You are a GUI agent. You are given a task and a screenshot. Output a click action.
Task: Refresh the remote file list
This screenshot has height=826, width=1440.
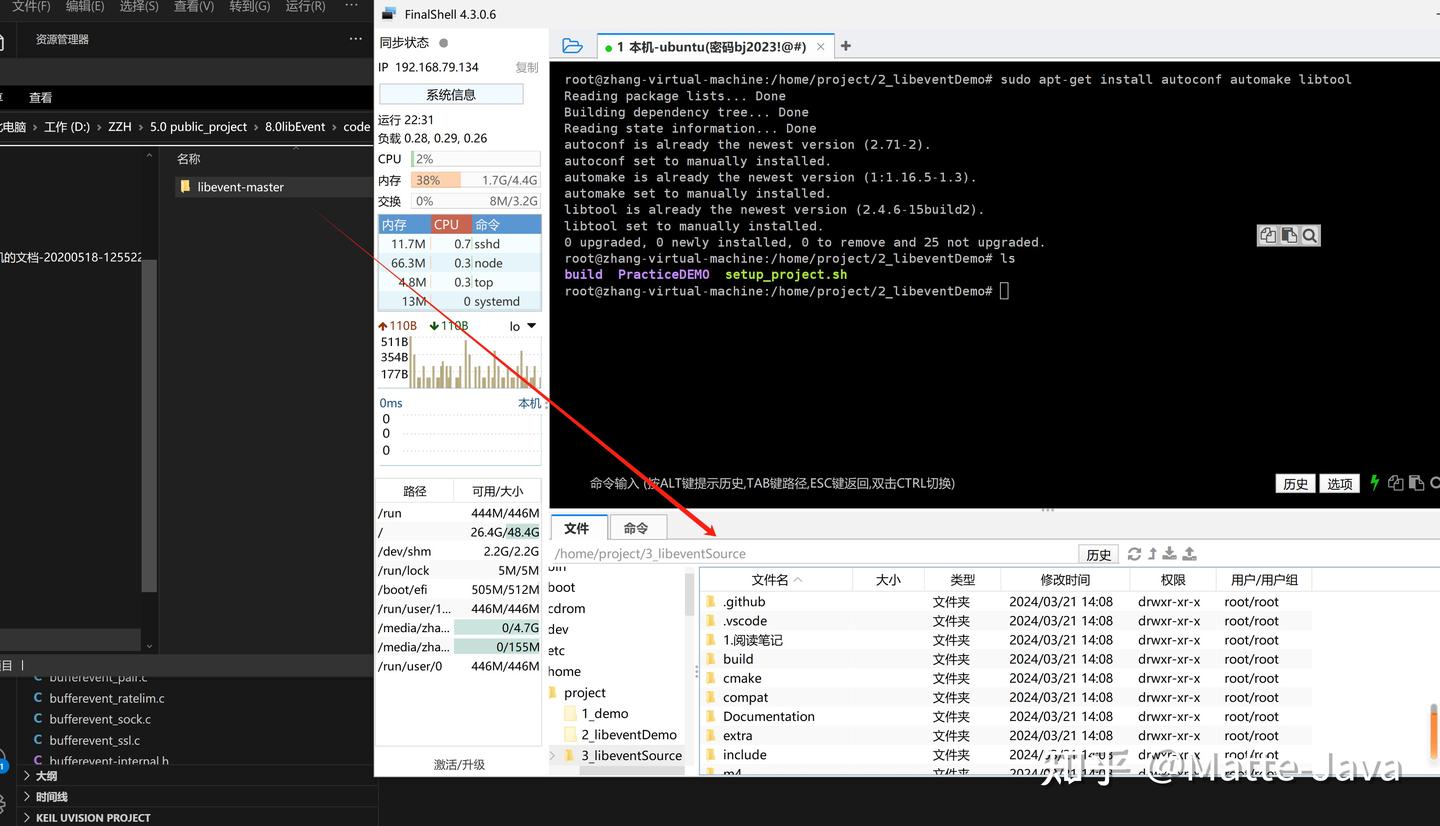coord(1134,553)
